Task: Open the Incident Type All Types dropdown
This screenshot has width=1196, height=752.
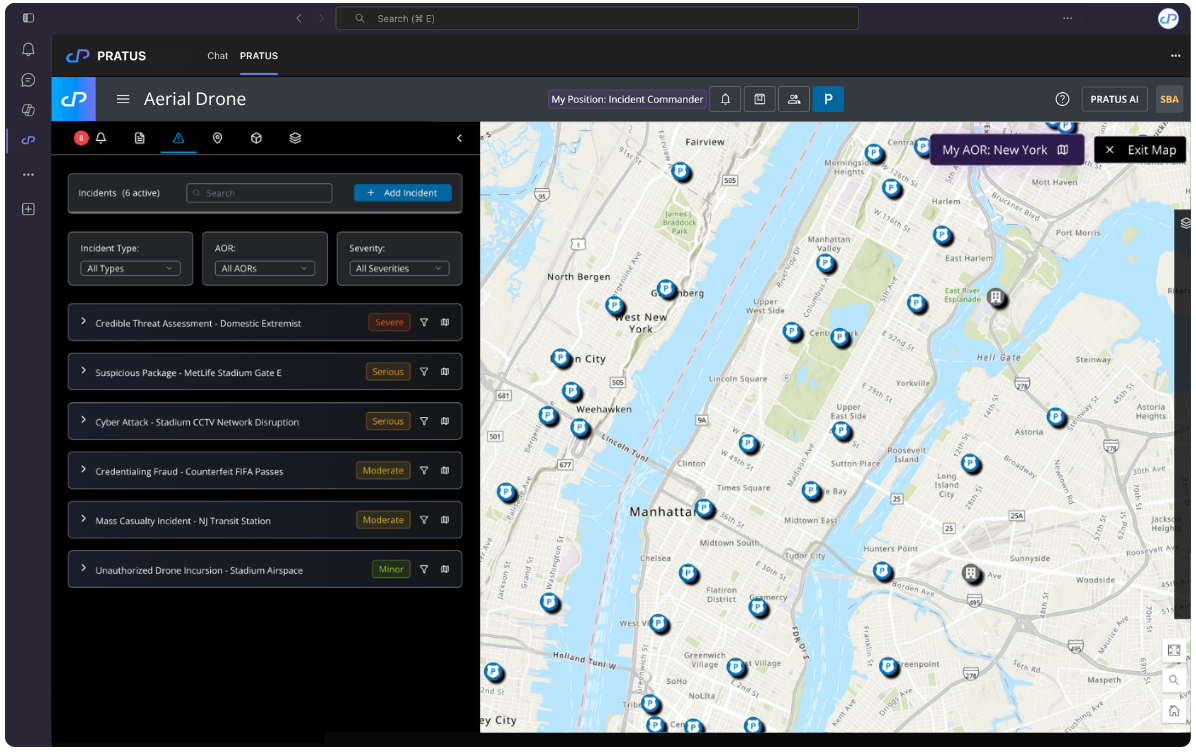Action: click(x=130, y=268)
